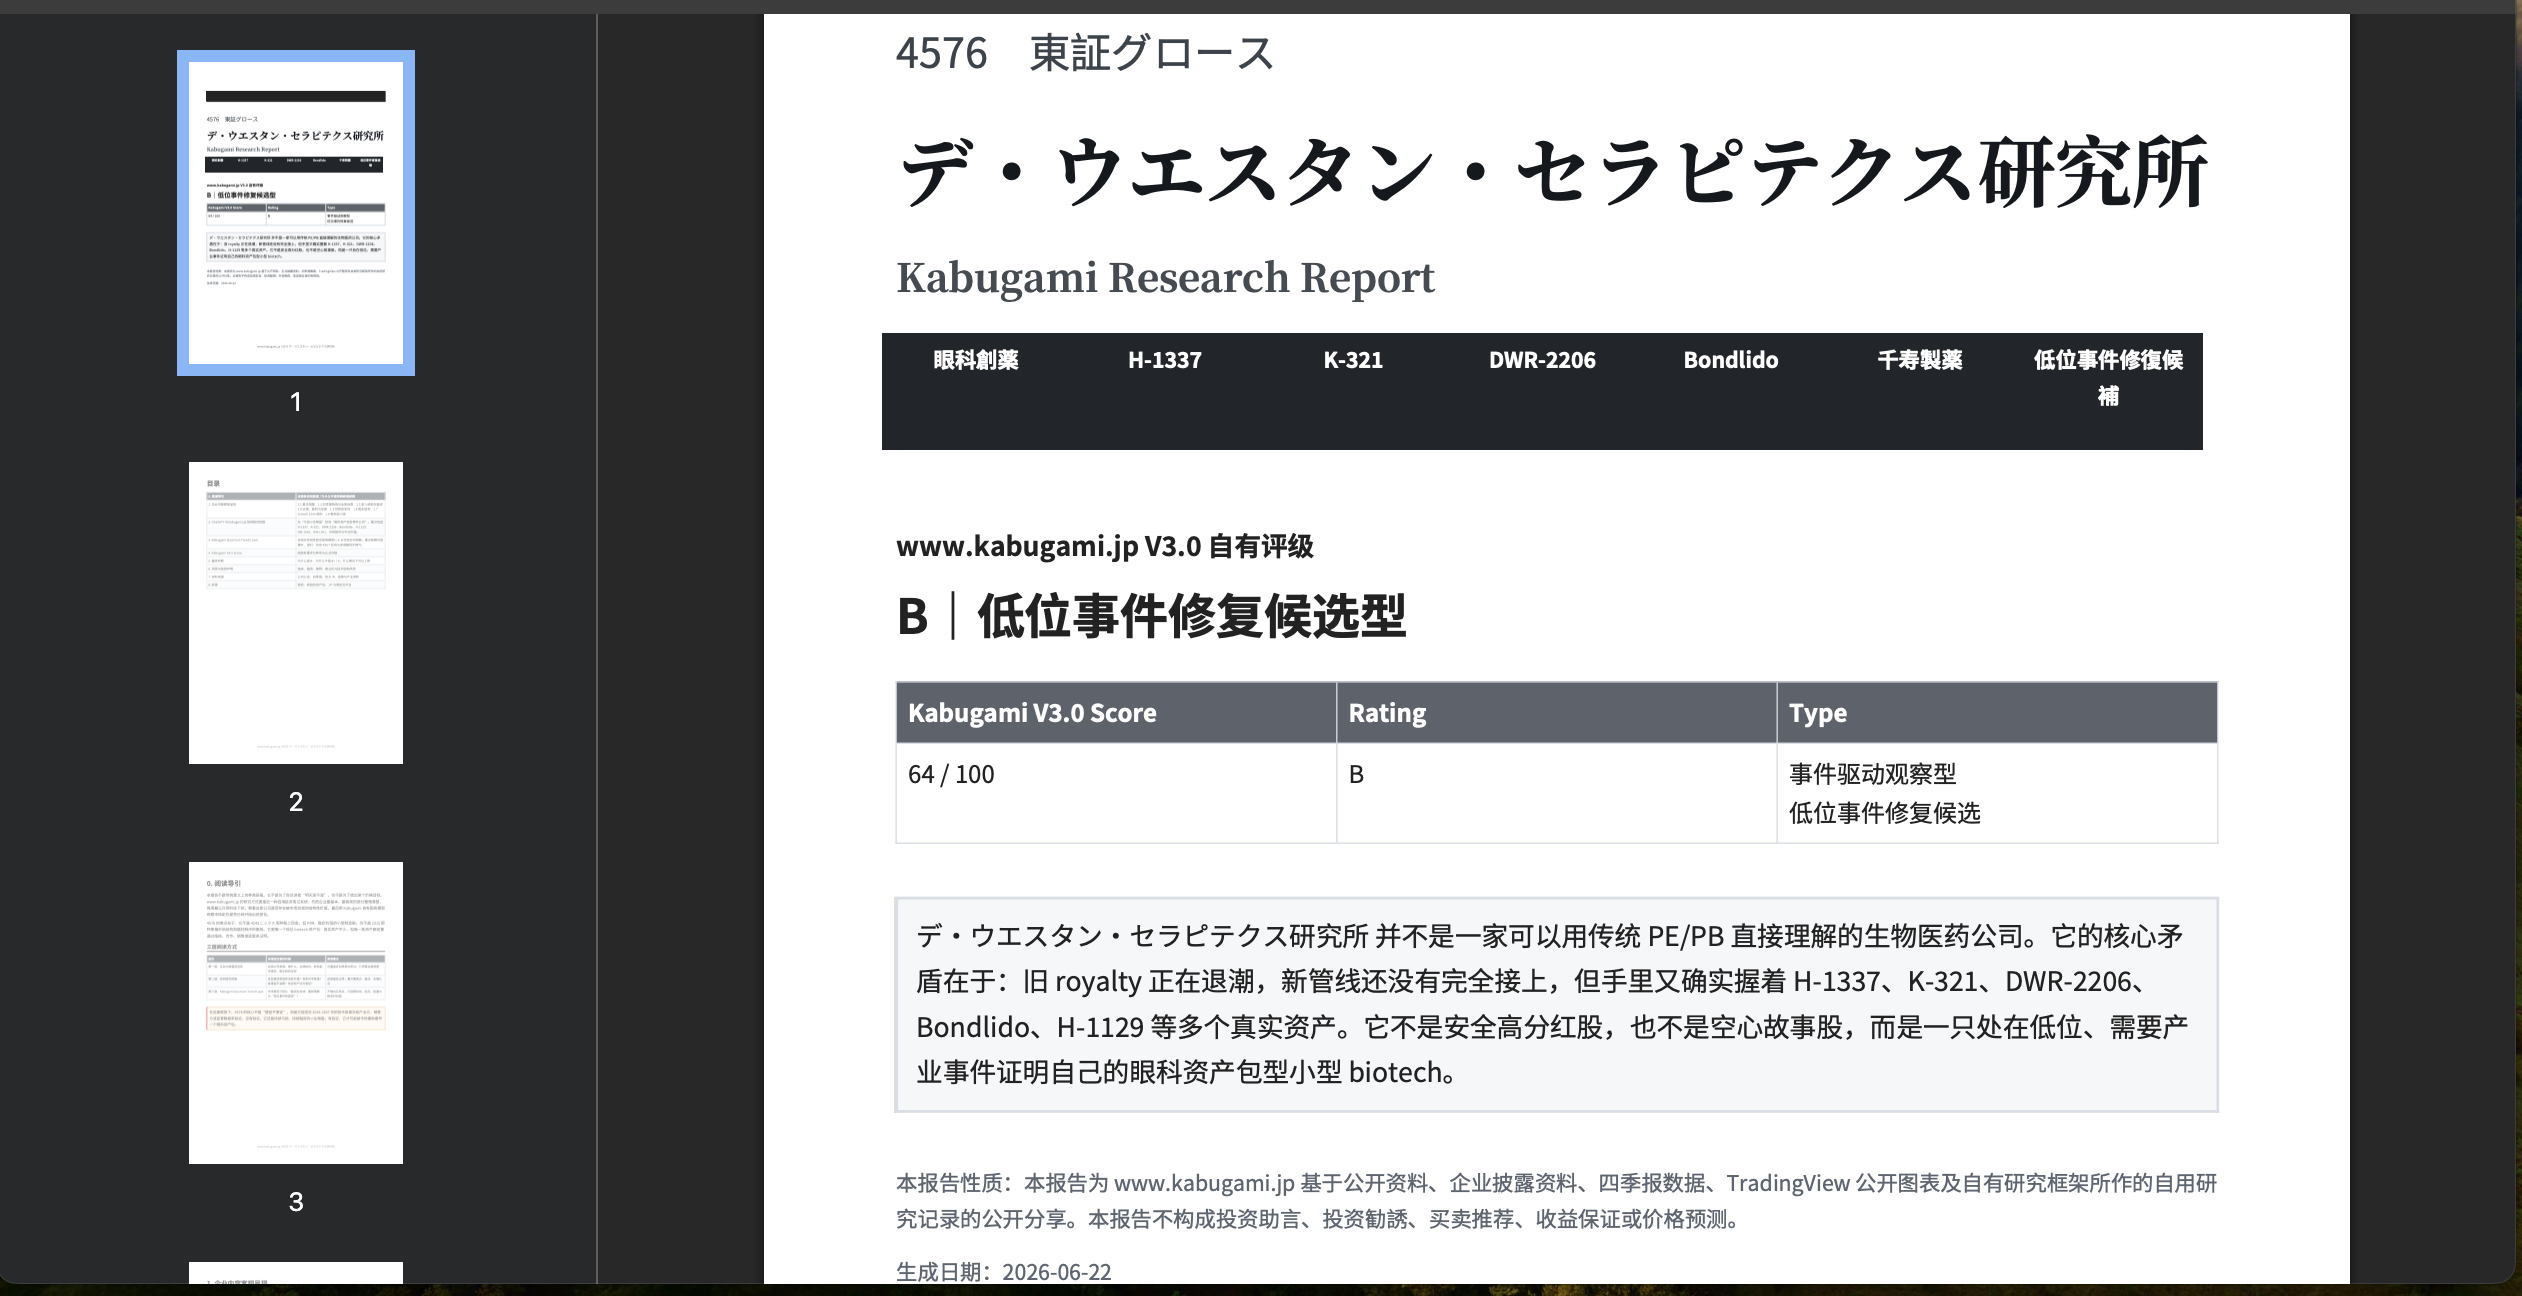Click the "4576 東証グロース" ticker line
This screenshot has height=1296, width=2522.
click(1085, 53)
